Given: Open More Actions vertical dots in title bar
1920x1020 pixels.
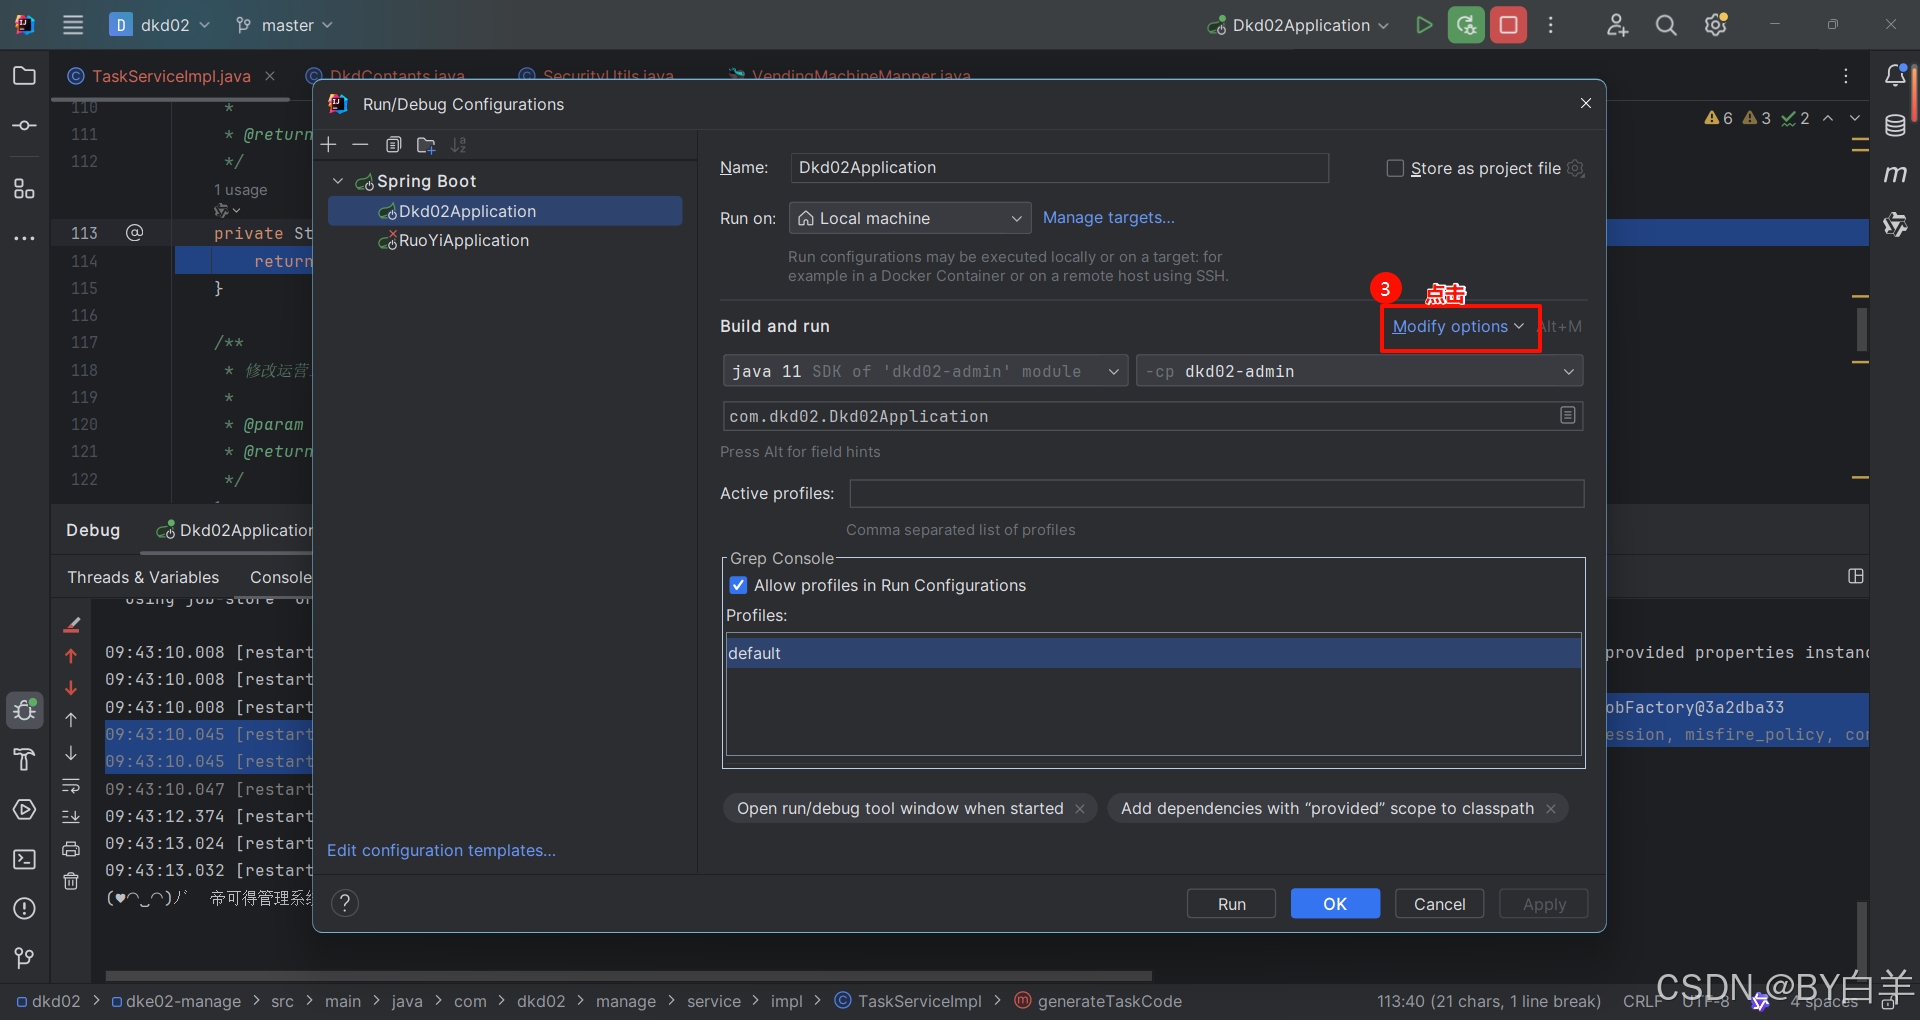Looking at the screenshot, I should [1551, 25].
